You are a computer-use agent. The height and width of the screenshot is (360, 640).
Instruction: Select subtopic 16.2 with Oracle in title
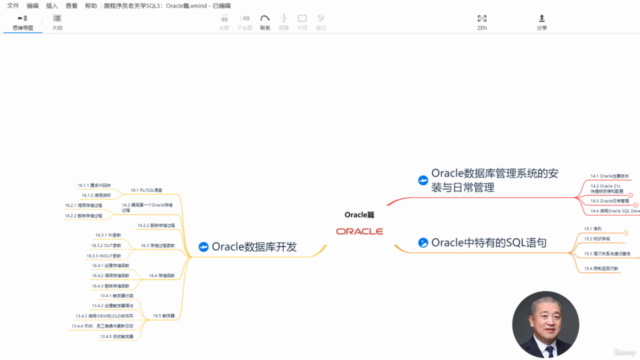pyautogui.click(x=147, y=208)
